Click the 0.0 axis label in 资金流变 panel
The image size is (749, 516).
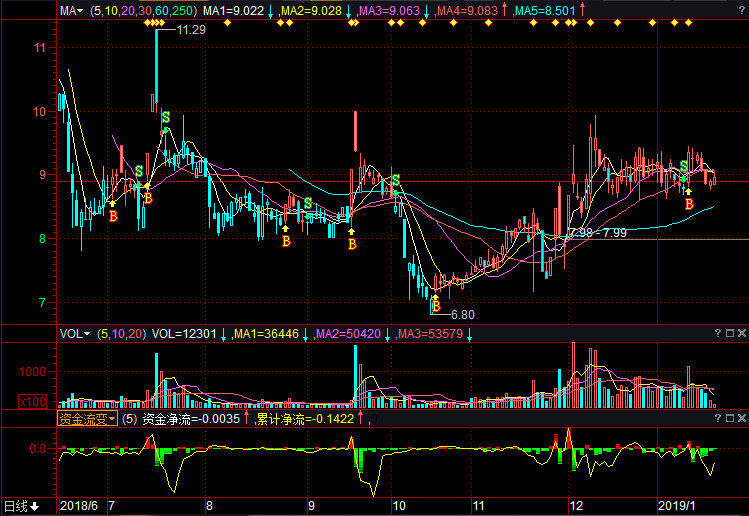click(x=38, y=448)
